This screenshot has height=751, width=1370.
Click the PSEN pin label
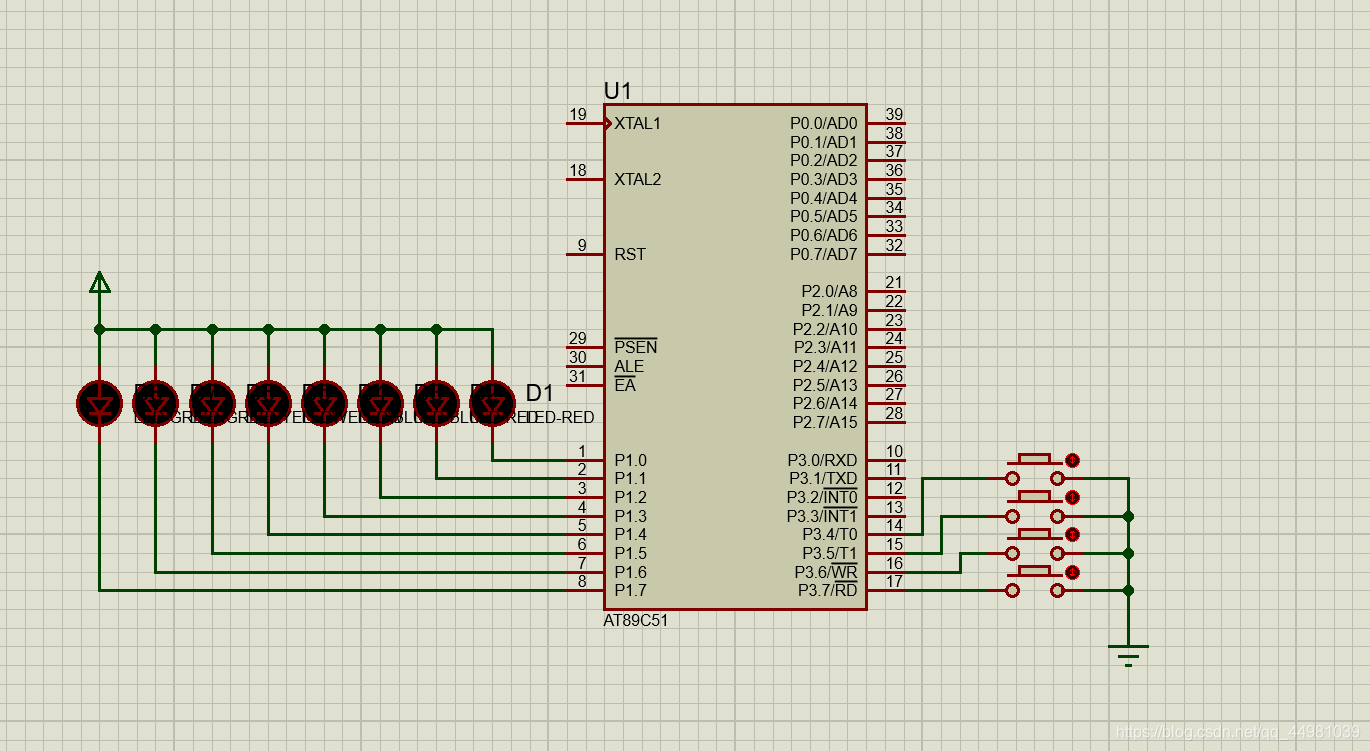tap(636, 347)
